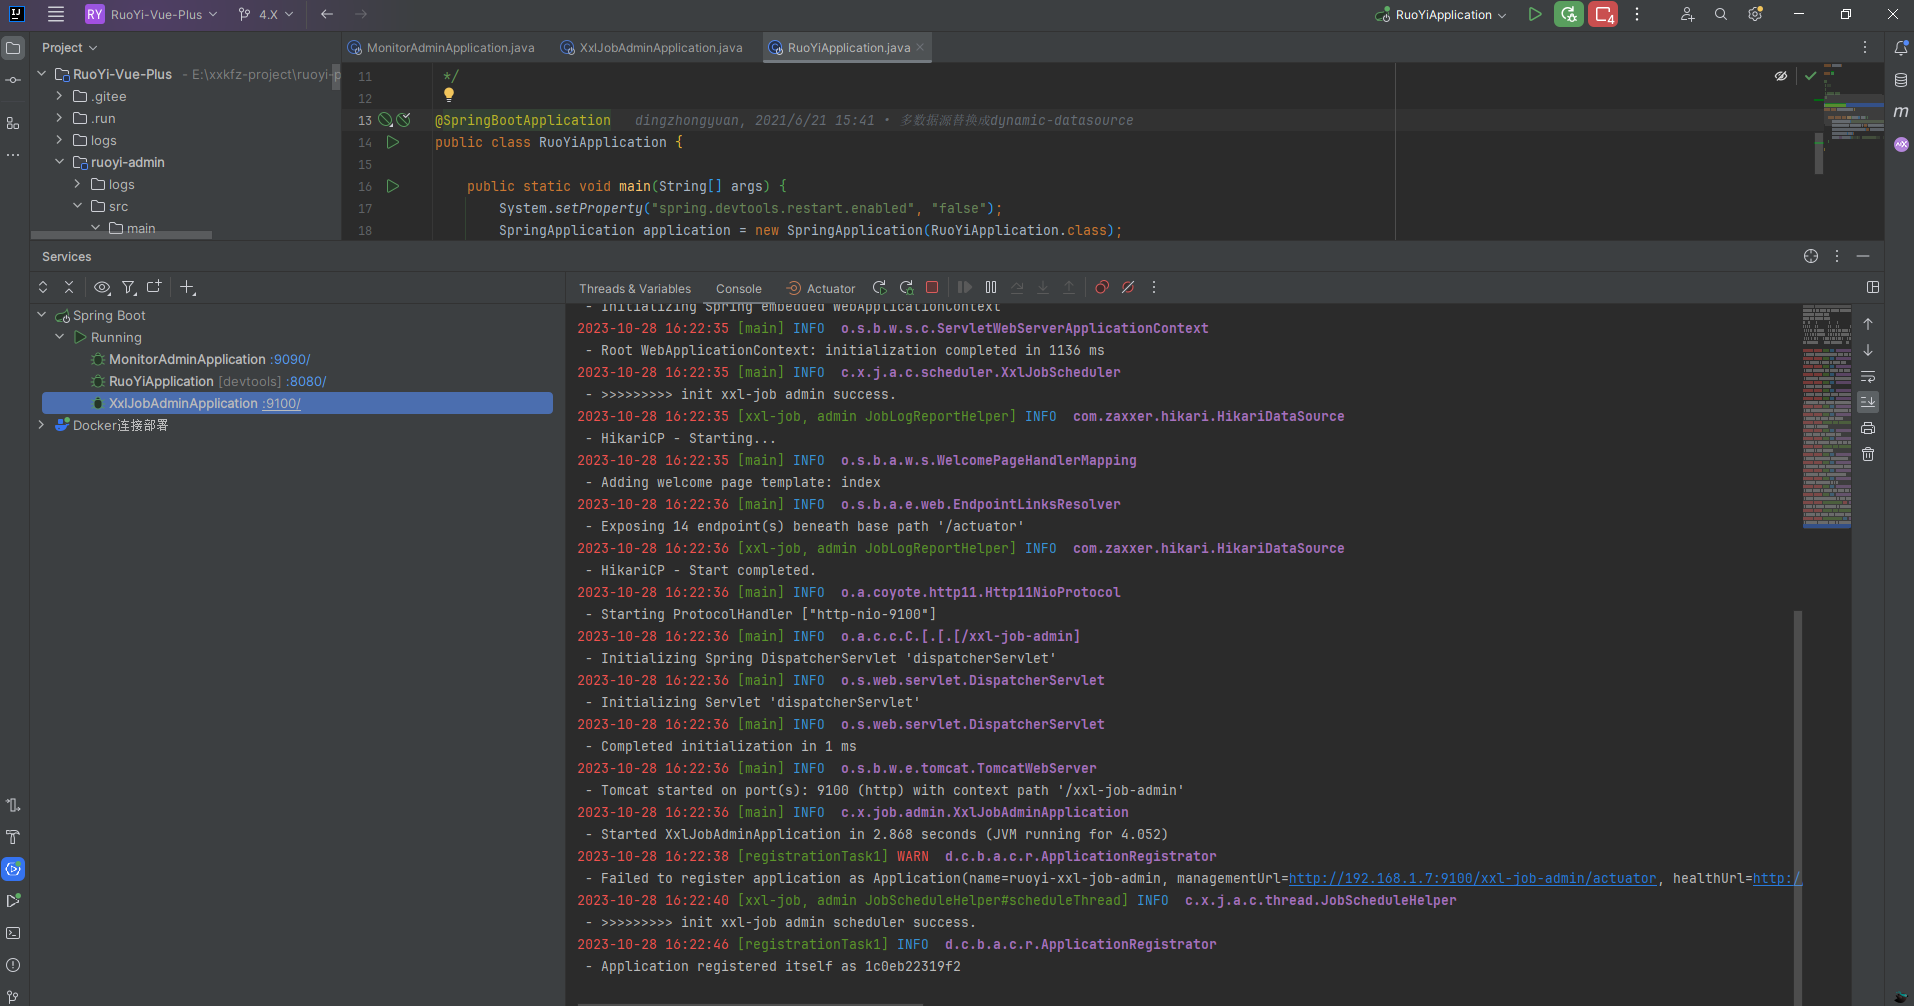Screen dimensions: 1914x1006
Task: Open service filter options
Action: (128, 287)
